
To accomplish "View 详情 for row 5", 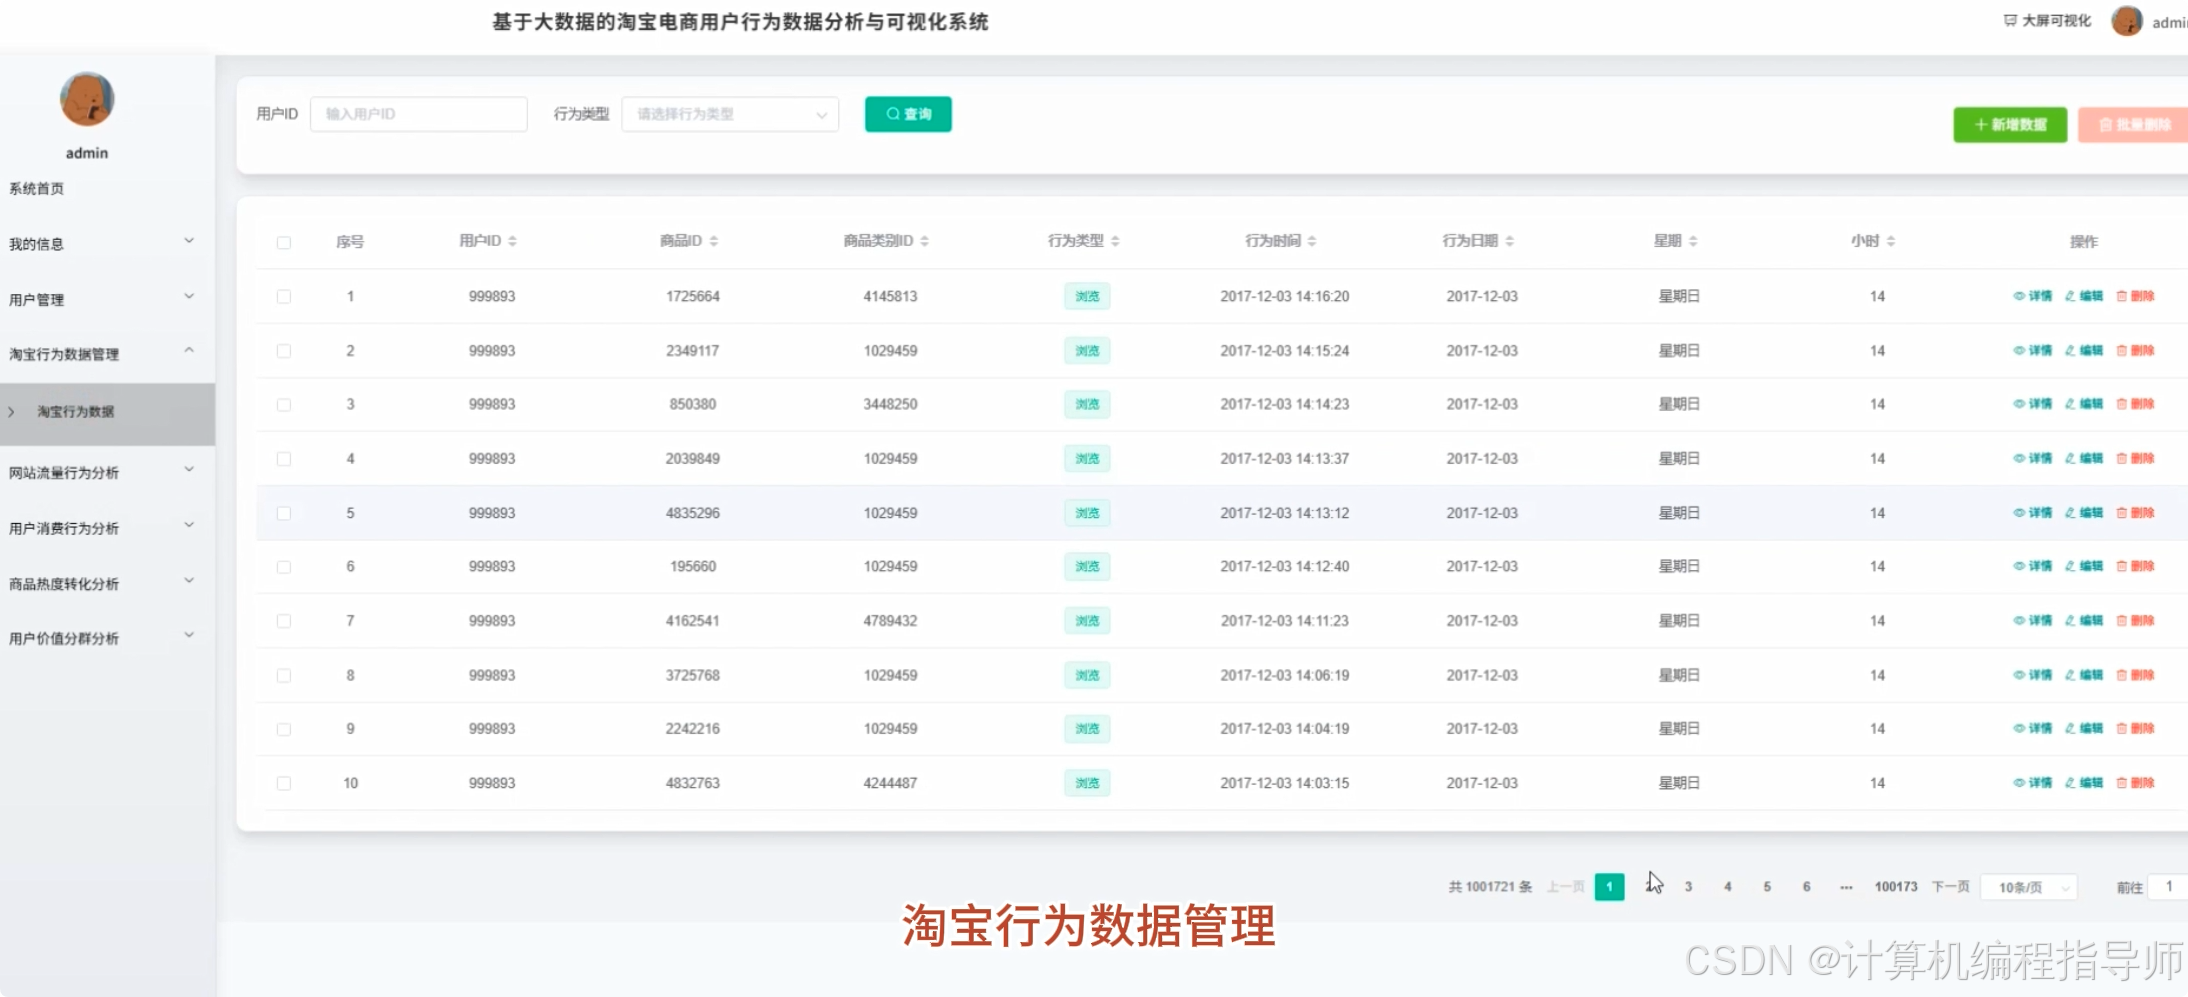I will [x=2033, y=512].
